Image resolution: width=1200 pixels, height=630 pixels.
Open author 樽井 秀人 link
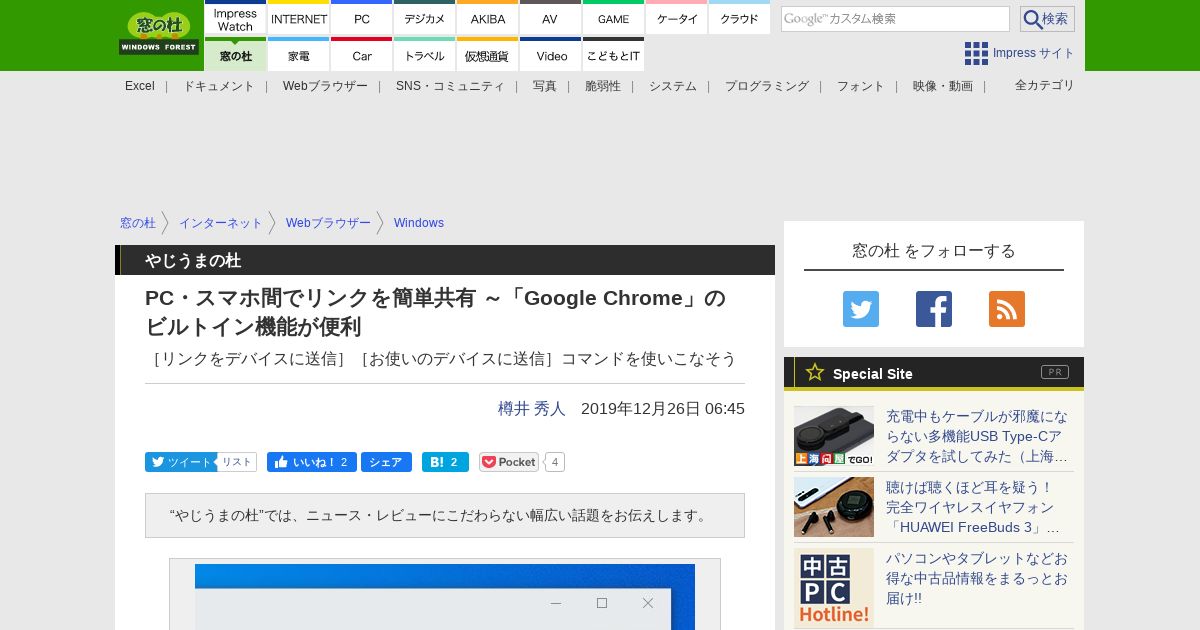click(x=532, y=408)
